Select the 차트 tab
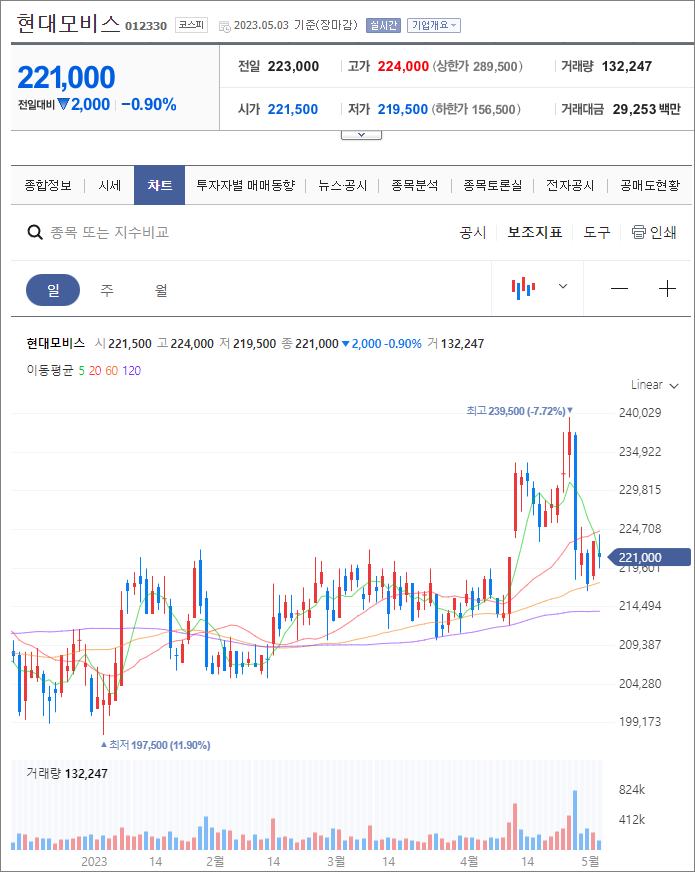Image resolution: width=695 pixels, height=872 pixels. click(160, 185)
